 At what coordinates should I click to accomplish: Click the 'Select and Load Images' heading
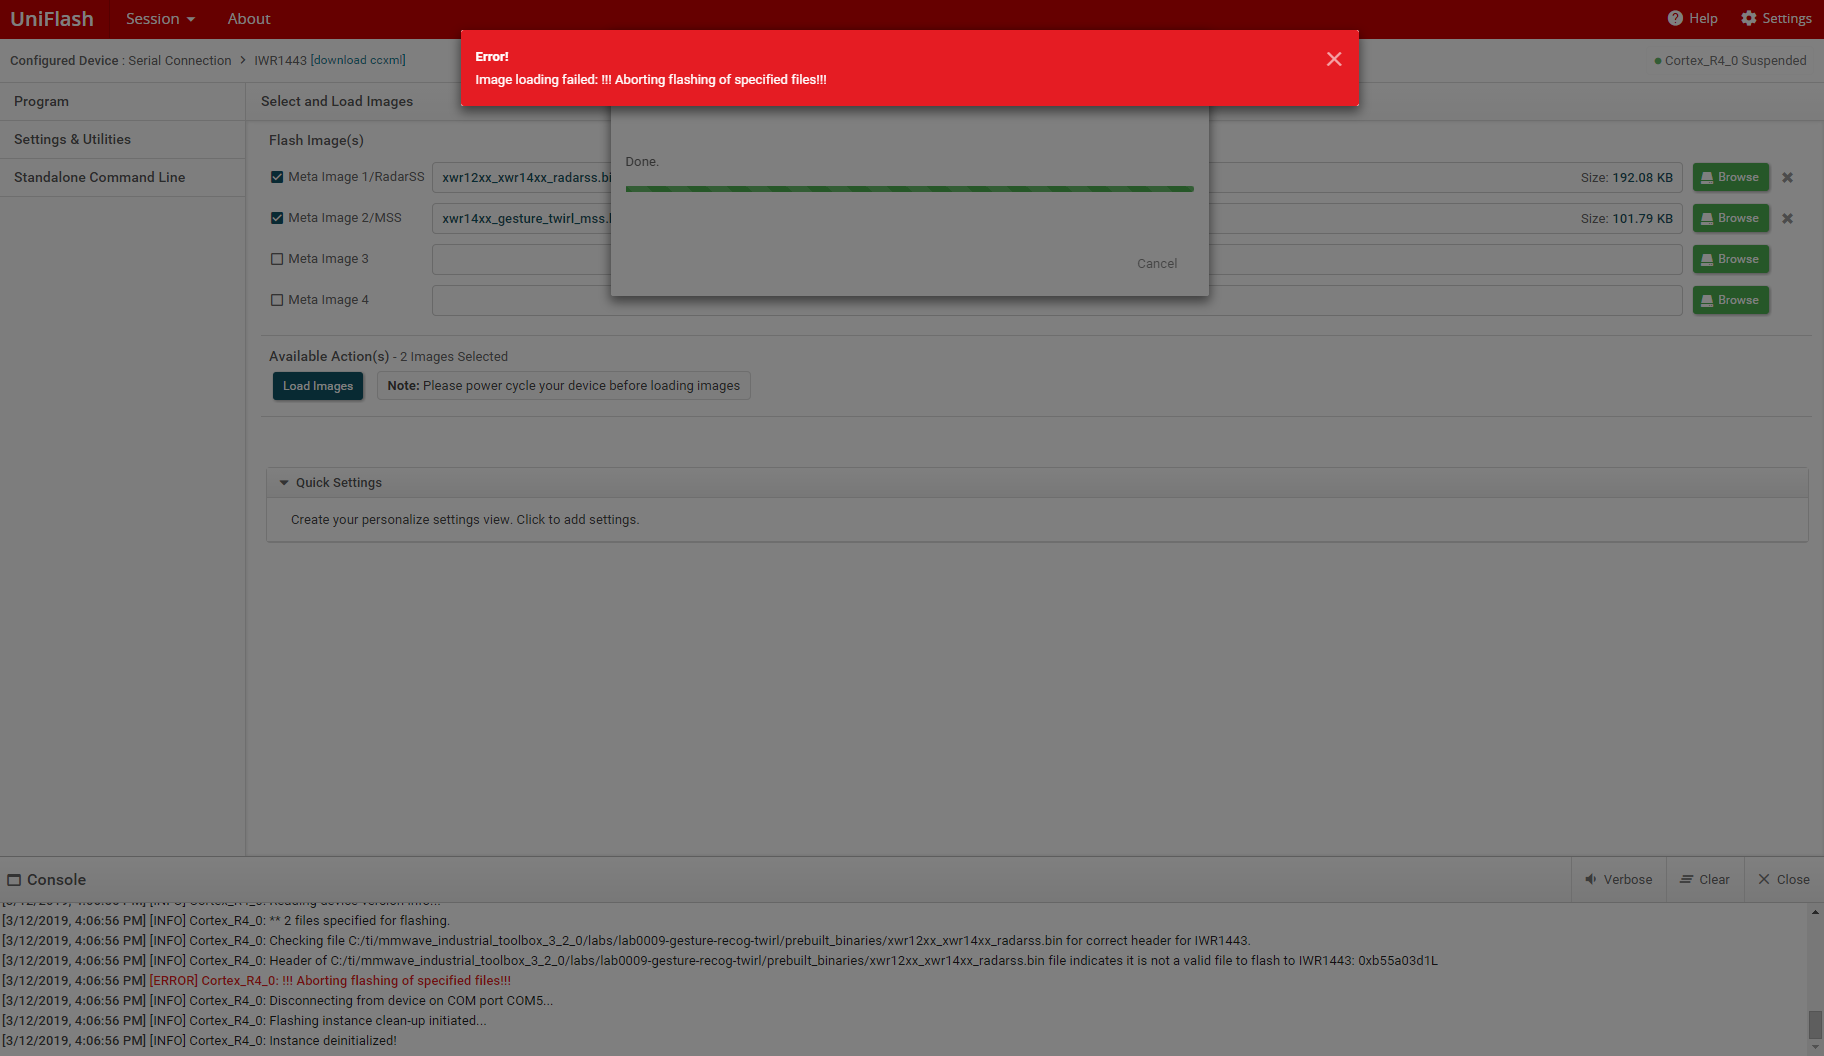(x=337, y=102)
